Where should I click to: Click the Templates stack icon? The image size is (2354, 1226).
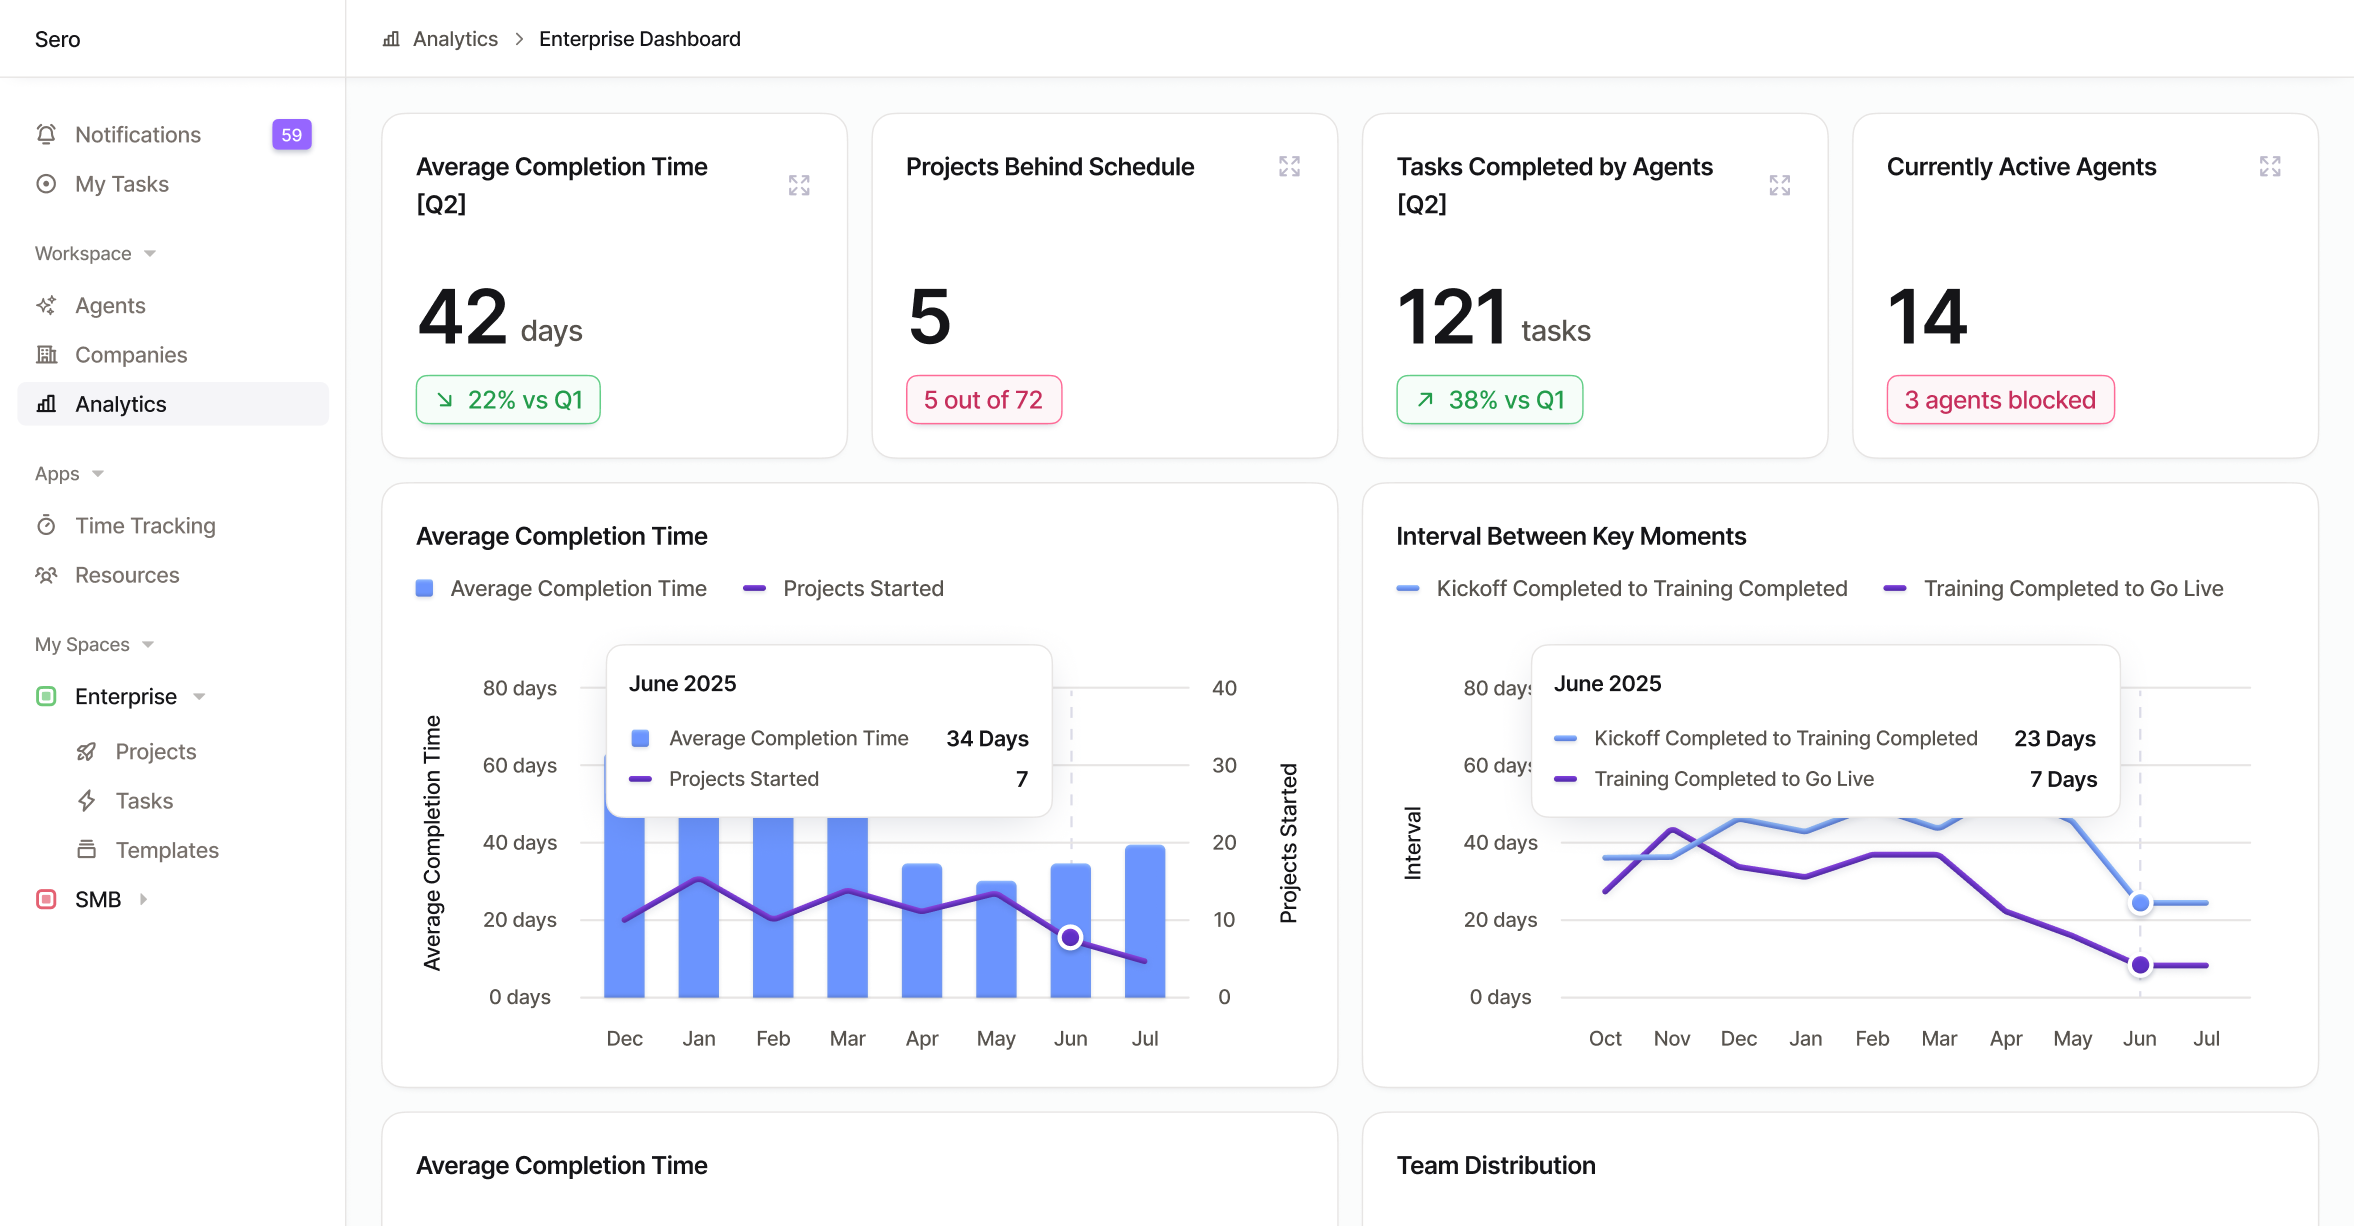(x=87, y=849)
